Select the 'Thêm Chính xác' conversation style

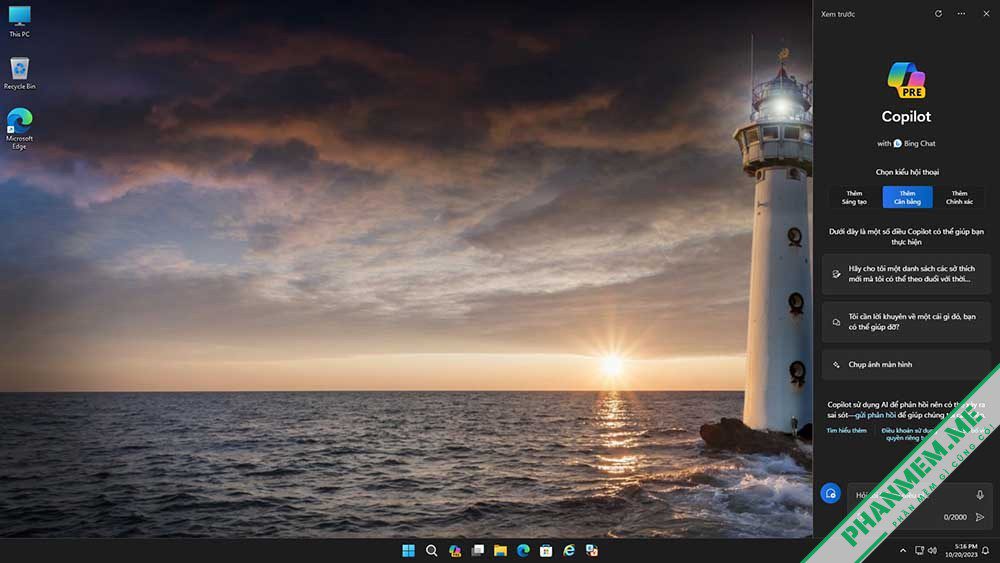959,197
